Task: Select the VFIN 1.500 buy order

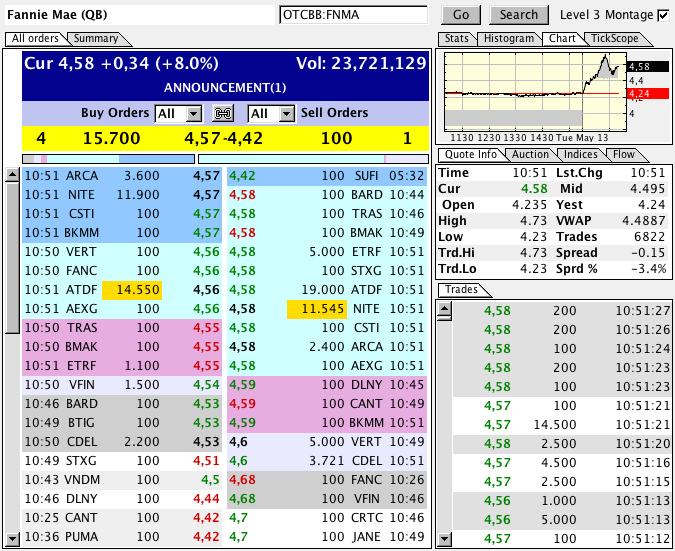Action: (122, 385)
